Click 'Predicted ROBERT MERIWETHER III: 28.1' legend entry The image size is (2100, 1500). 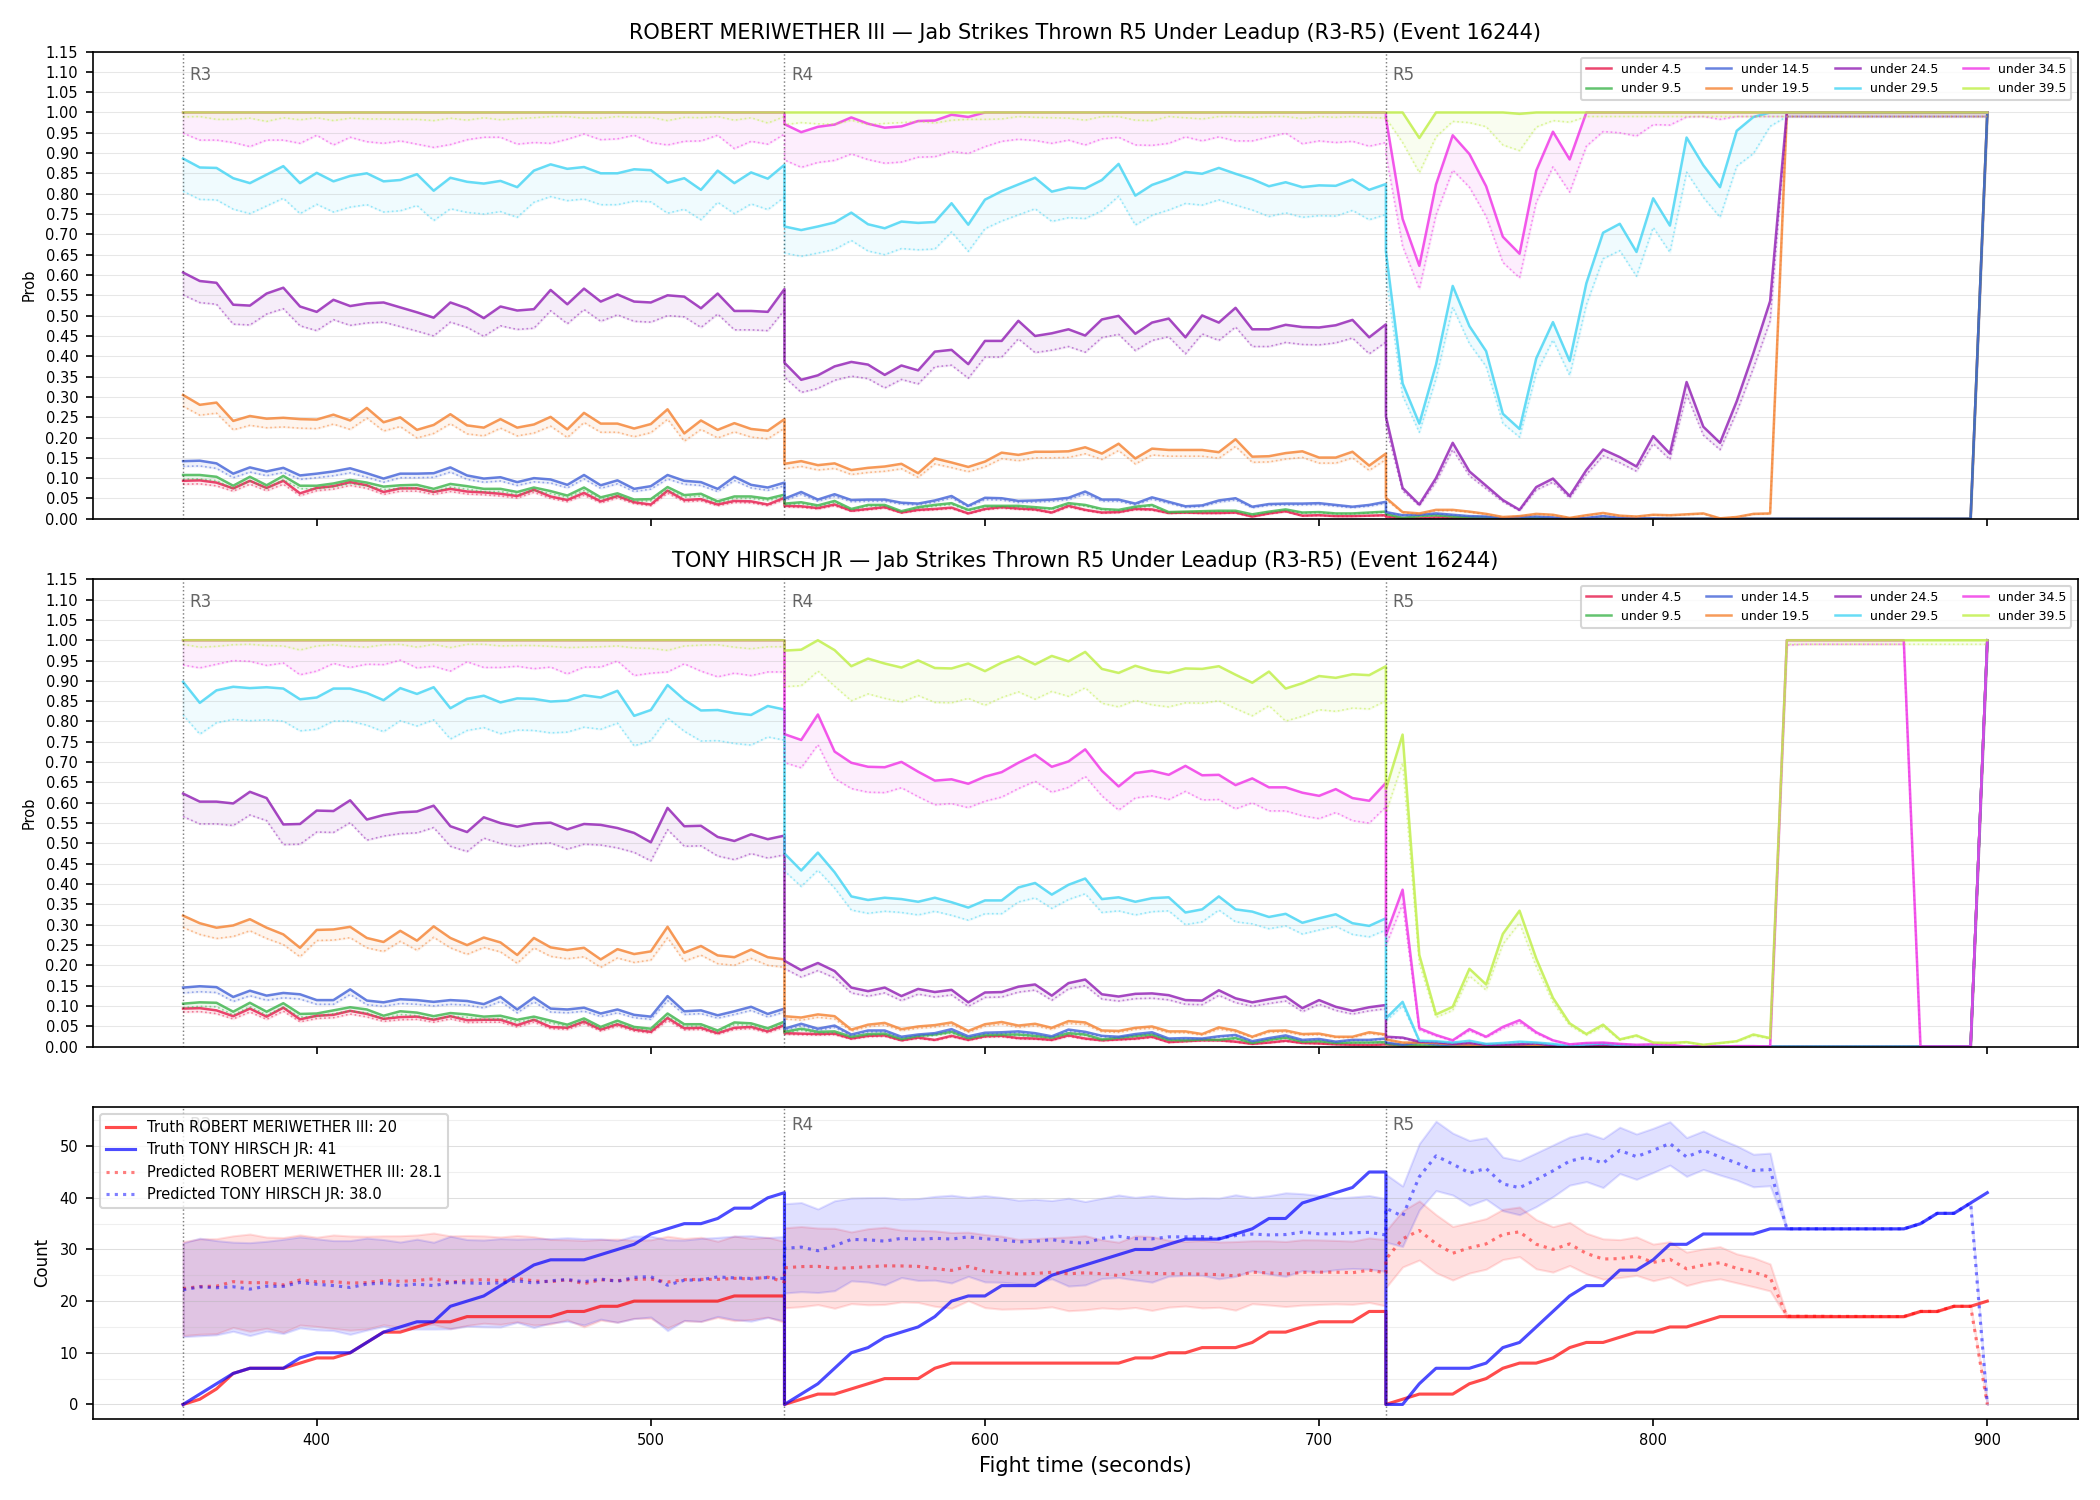(274, 1172)
